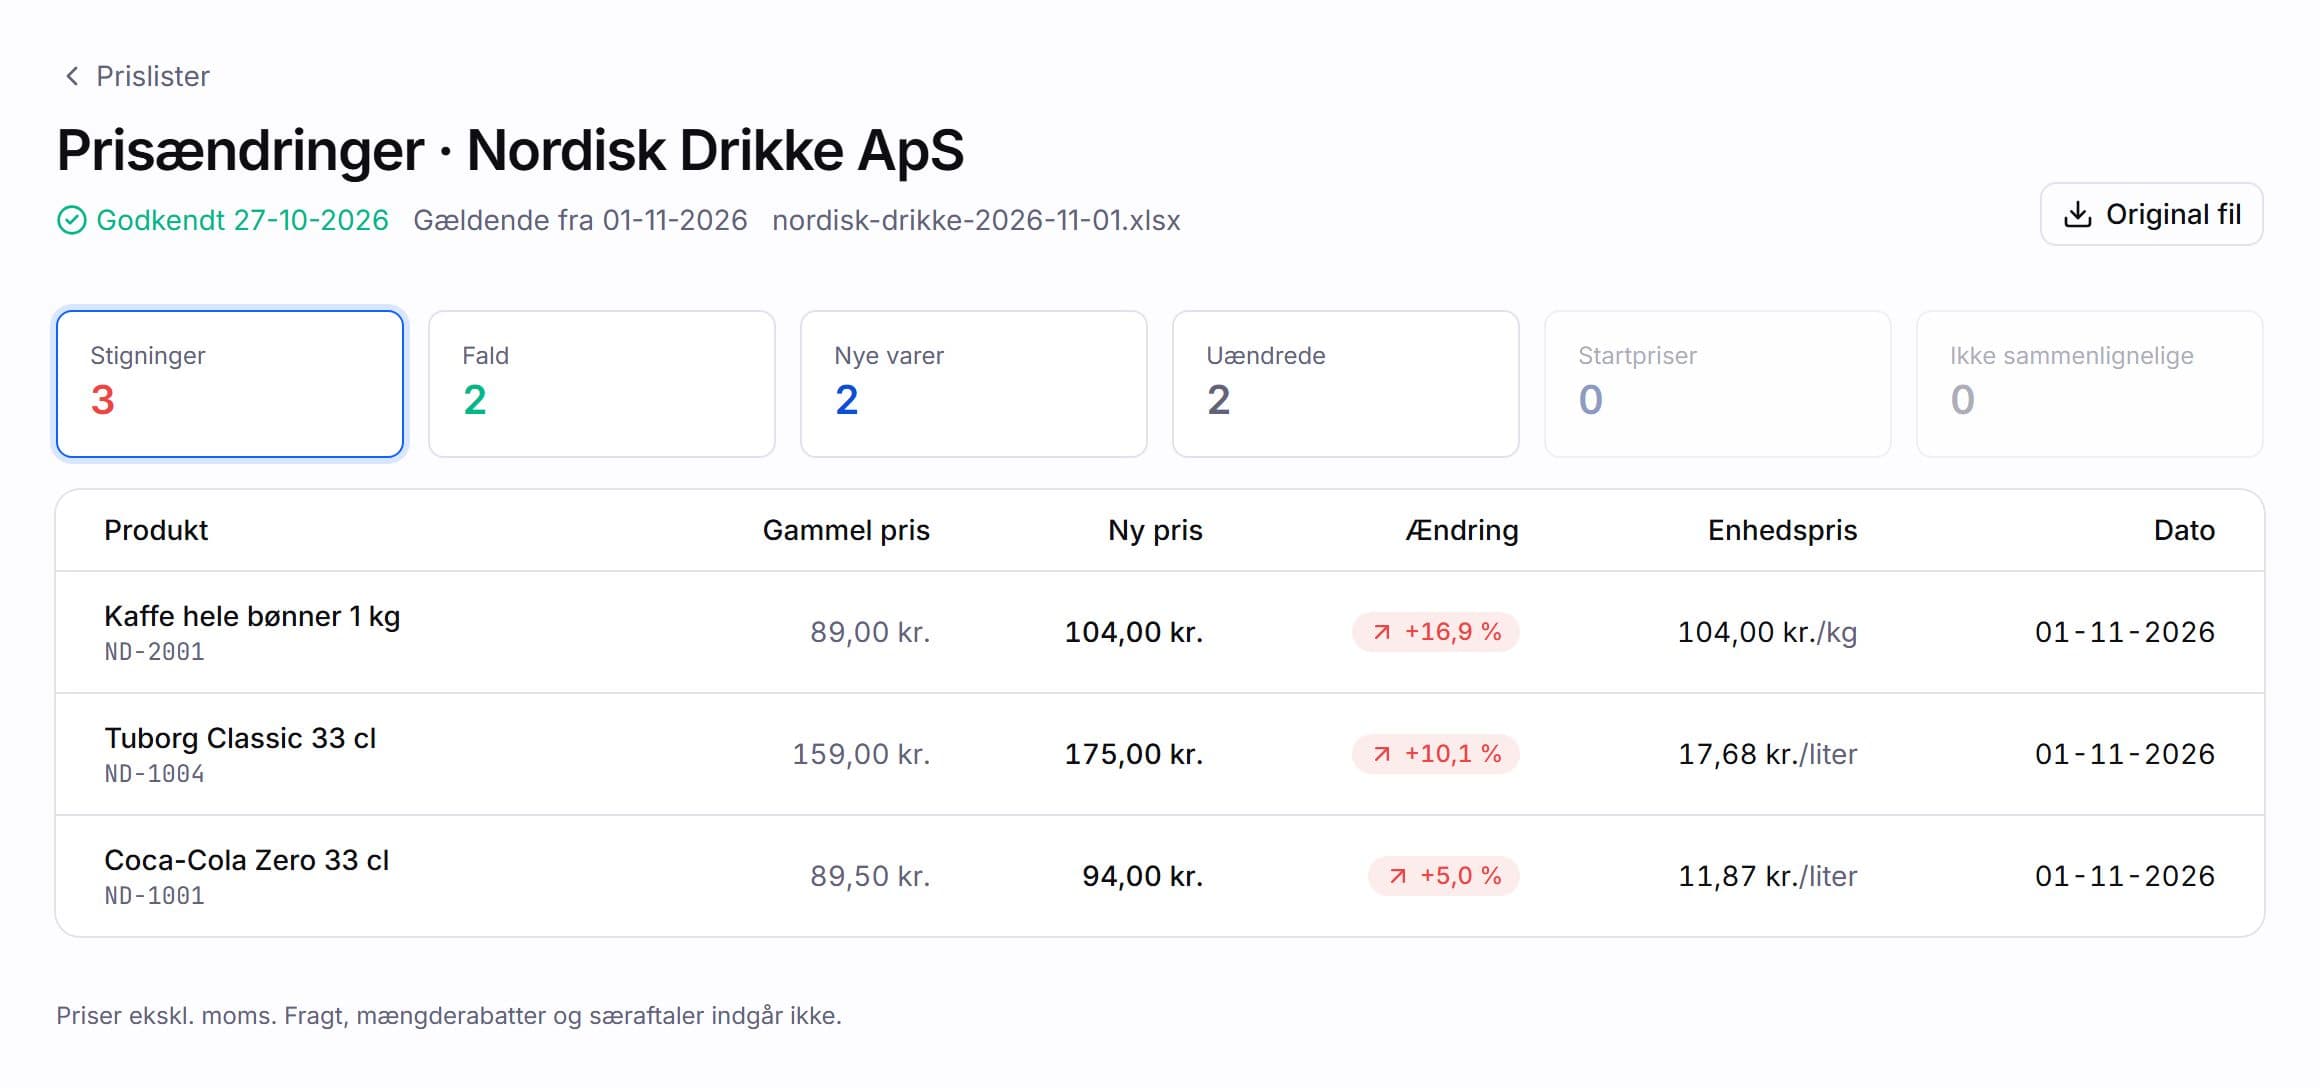Open the Tuborg Classic 33 cl product
Image resolution: width=2320 pixels, height=1088 pixels.
coord(240,738)
